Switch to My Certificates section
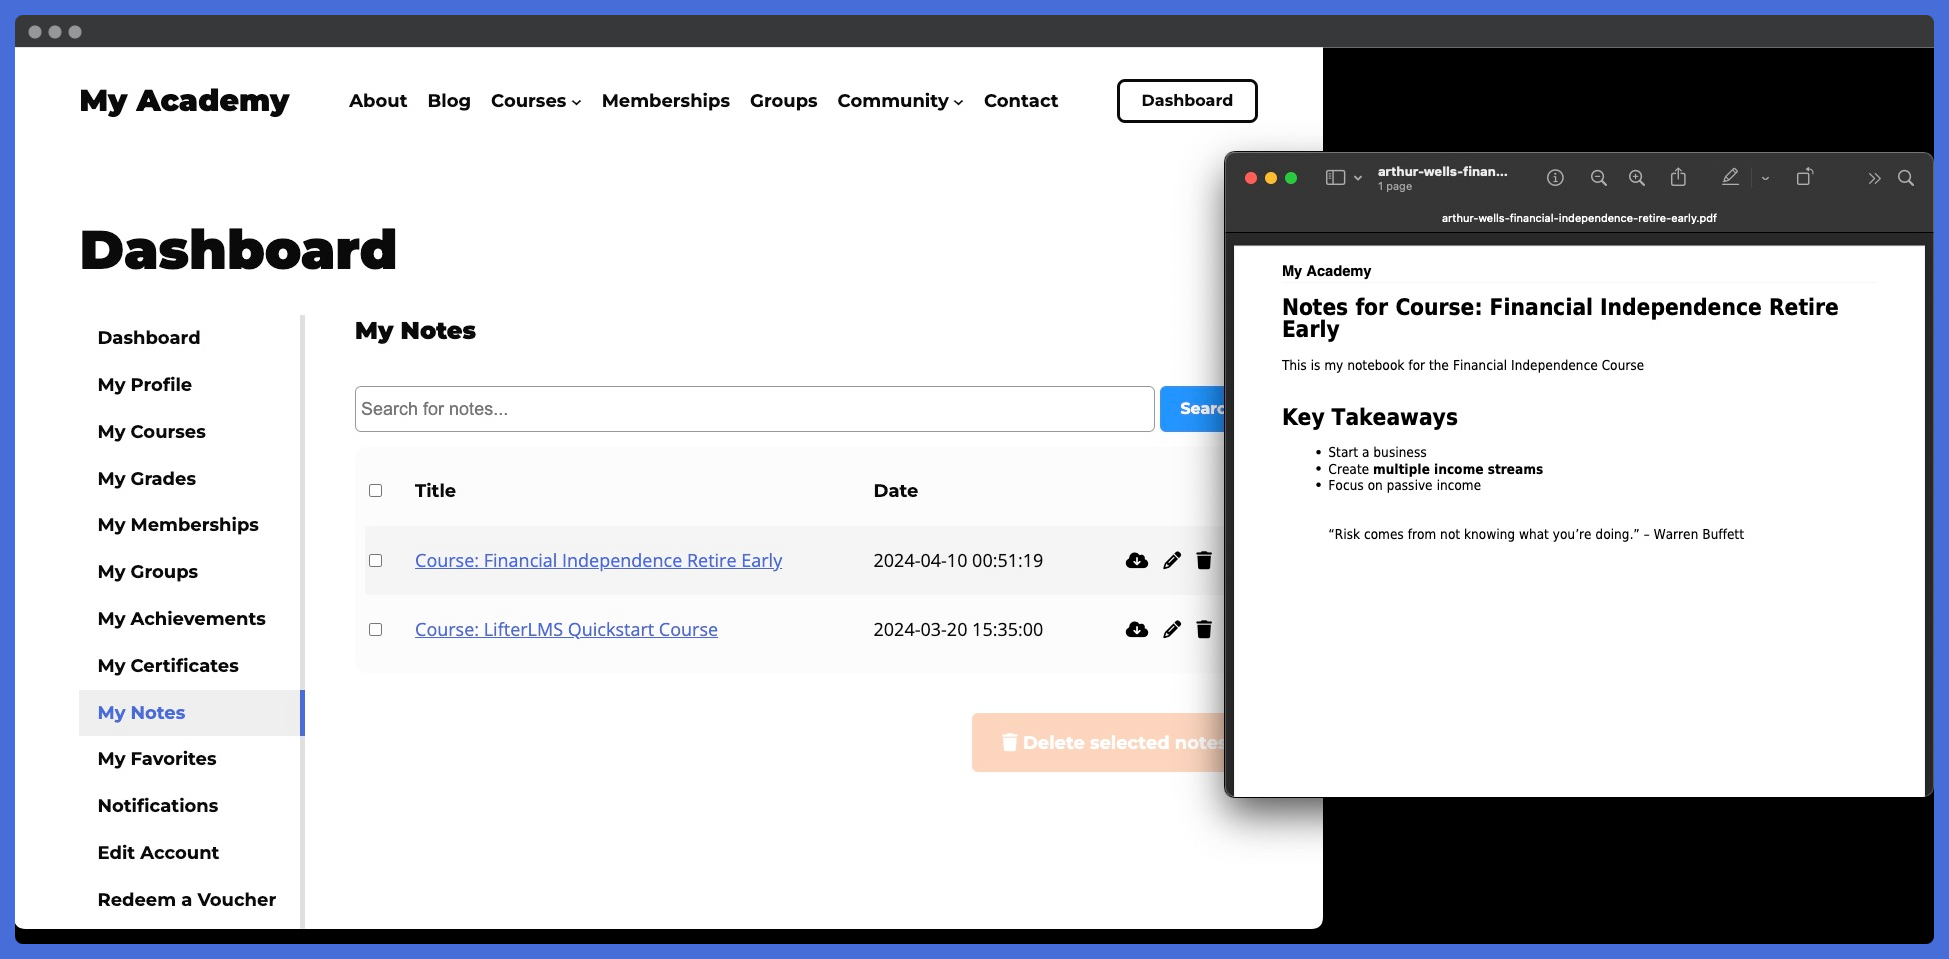This screenshot has width=1949, height=959. tap(168, 665)
